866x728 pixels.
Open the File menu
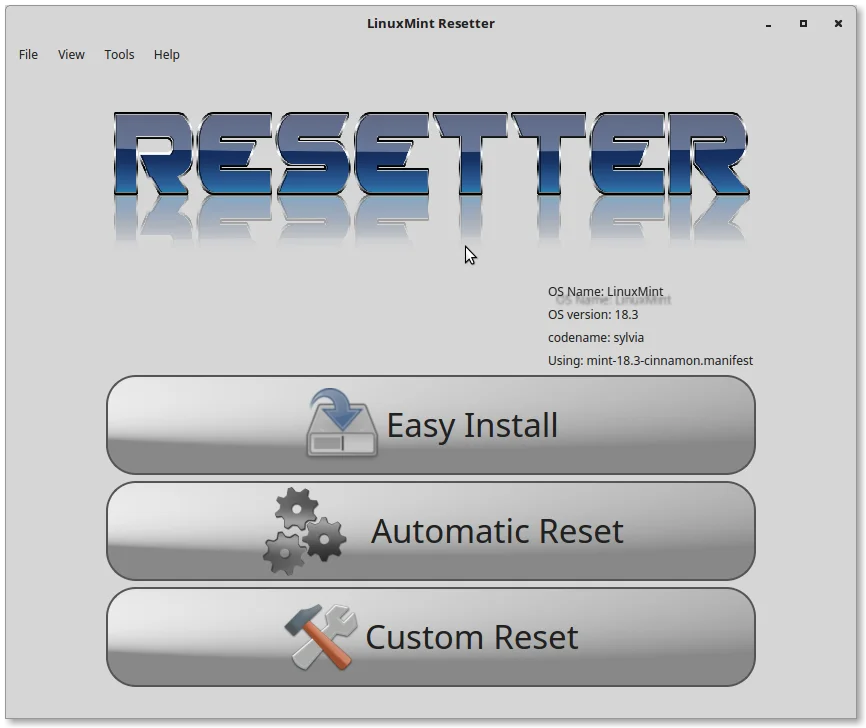[x=28, y=55]
